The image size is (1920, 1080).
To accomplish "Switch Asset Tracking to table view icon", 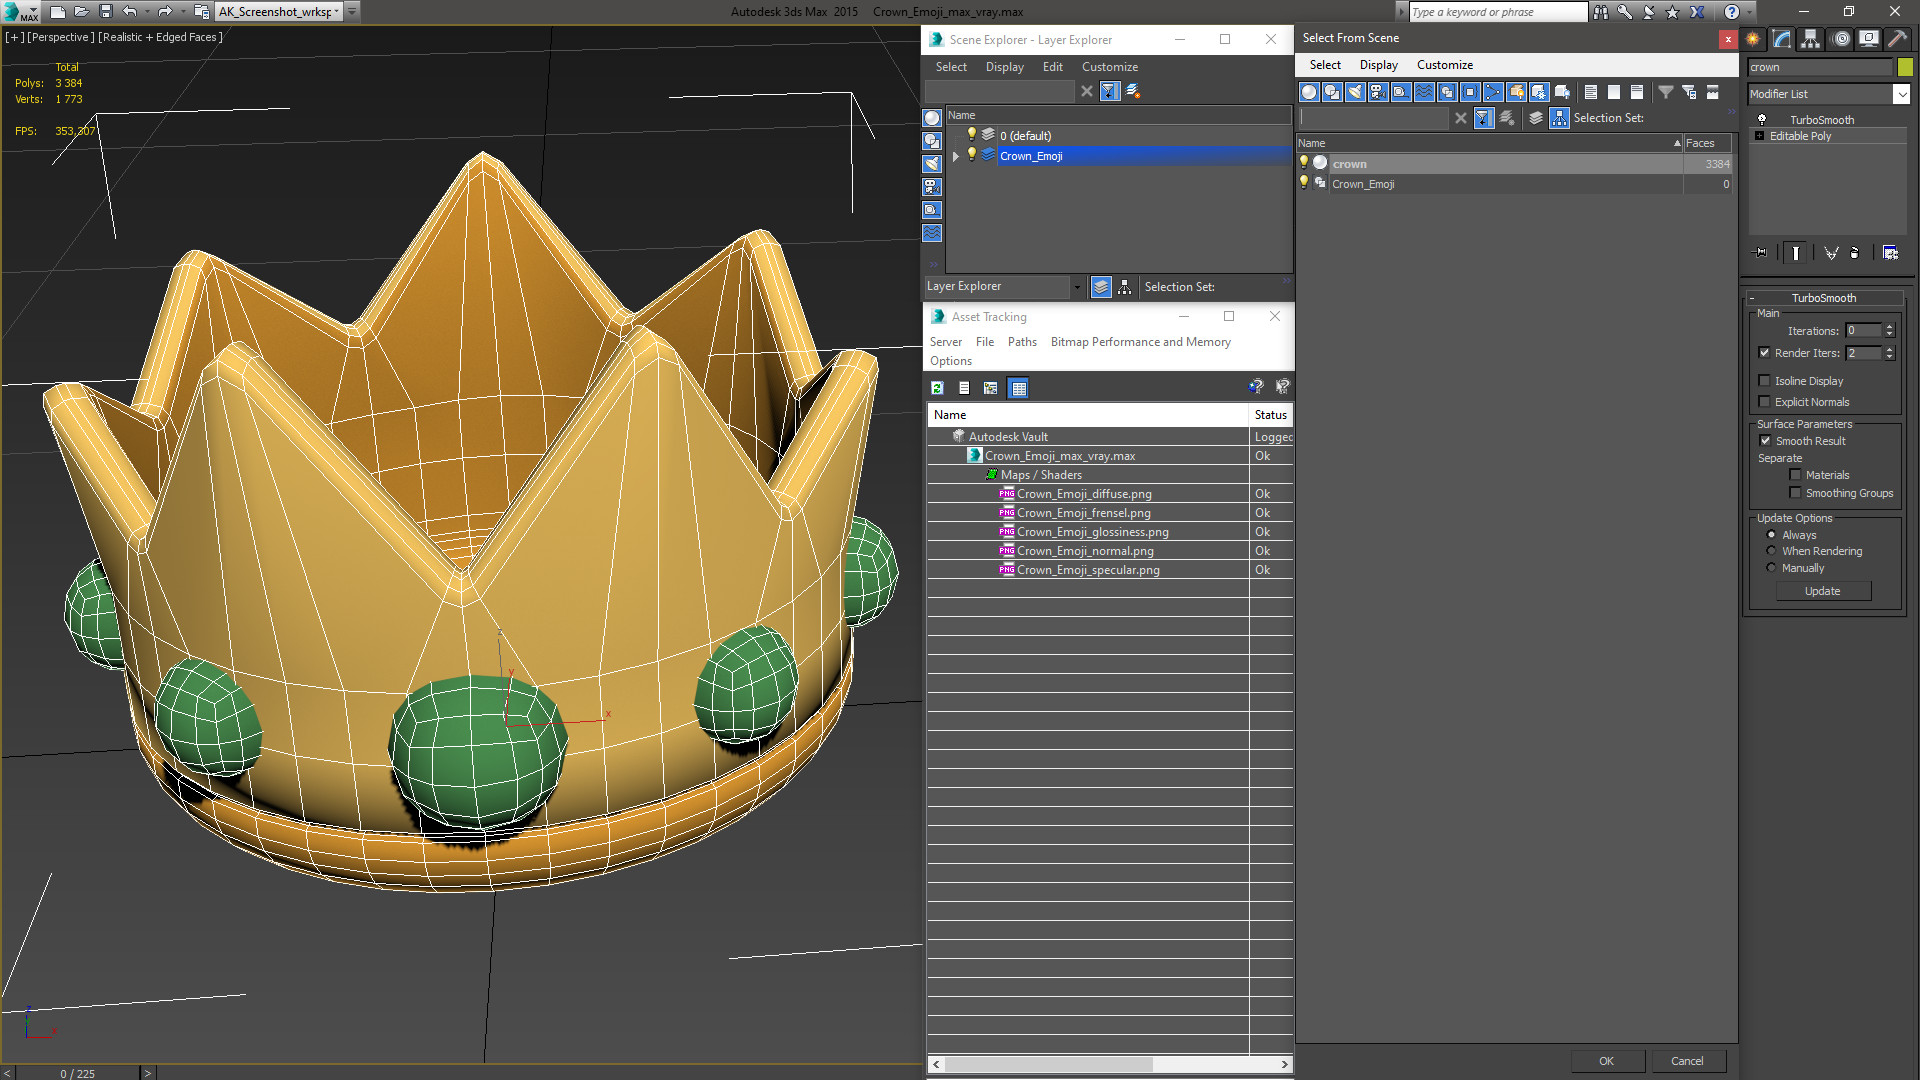I will (1018, 388).
